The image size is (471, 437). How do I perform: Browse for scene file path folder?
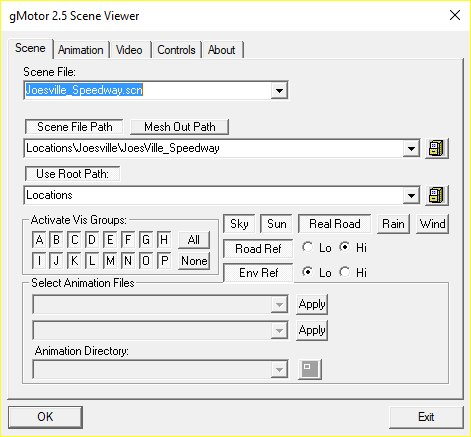point(437,148)
